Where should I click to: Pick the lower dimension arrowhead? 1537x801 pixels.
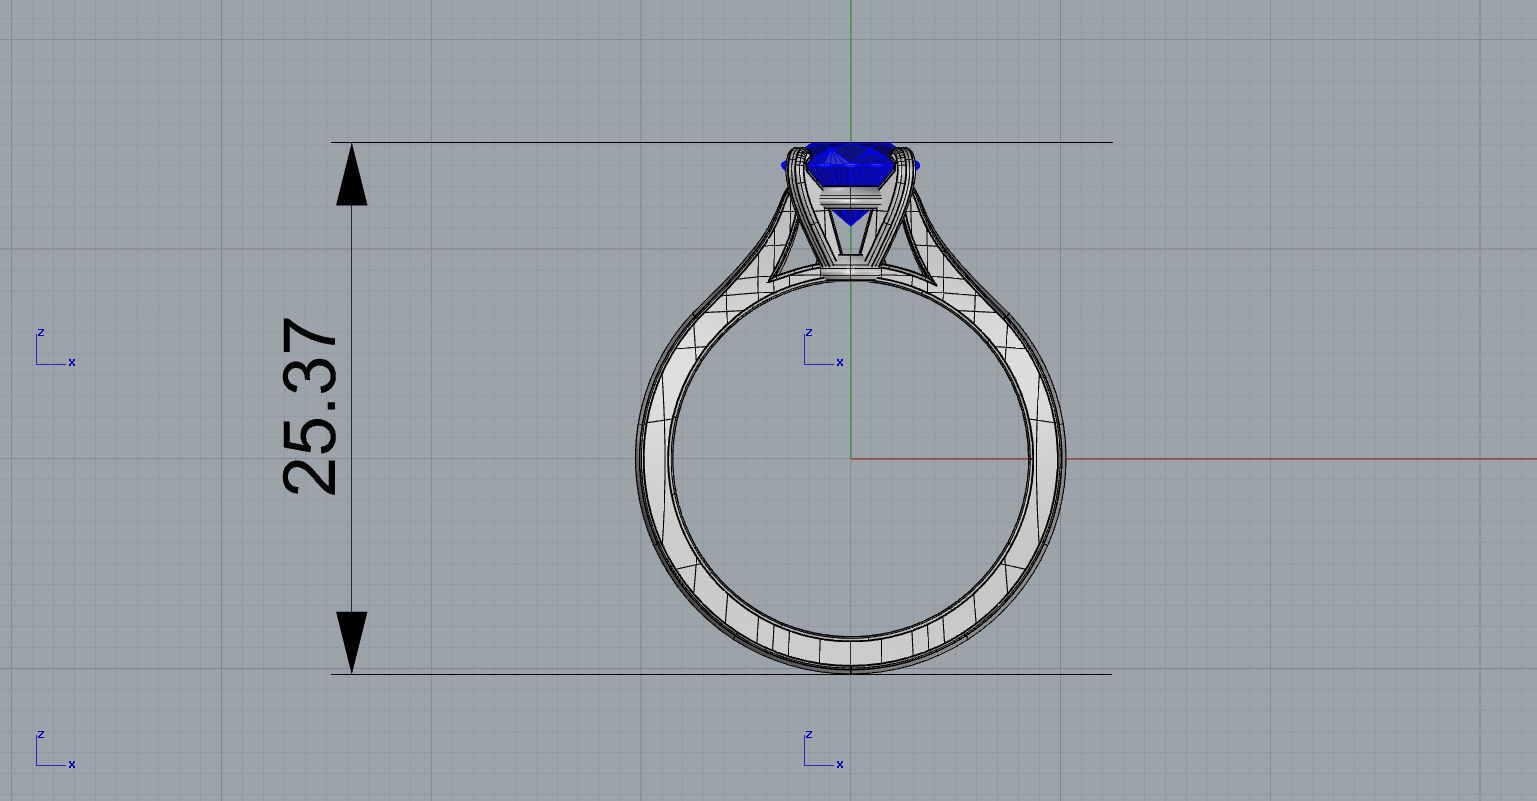point(351,642)
